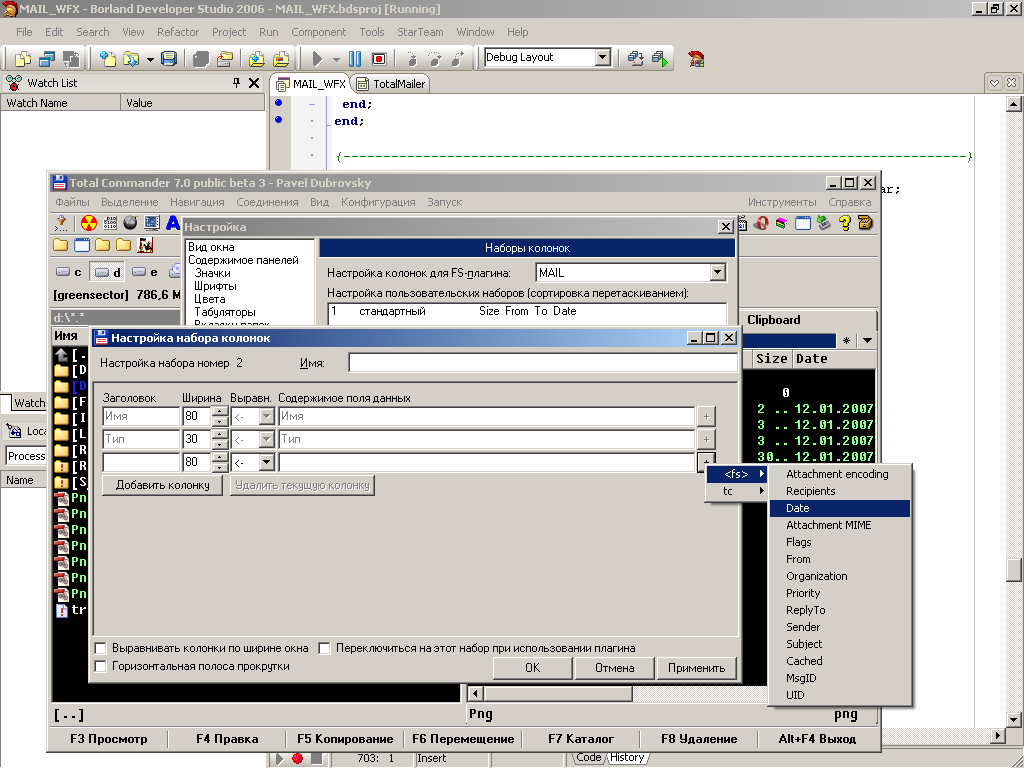Click the yellow question mark help icon
This screenshot has height=768, width=1024.
click(845, 223)
